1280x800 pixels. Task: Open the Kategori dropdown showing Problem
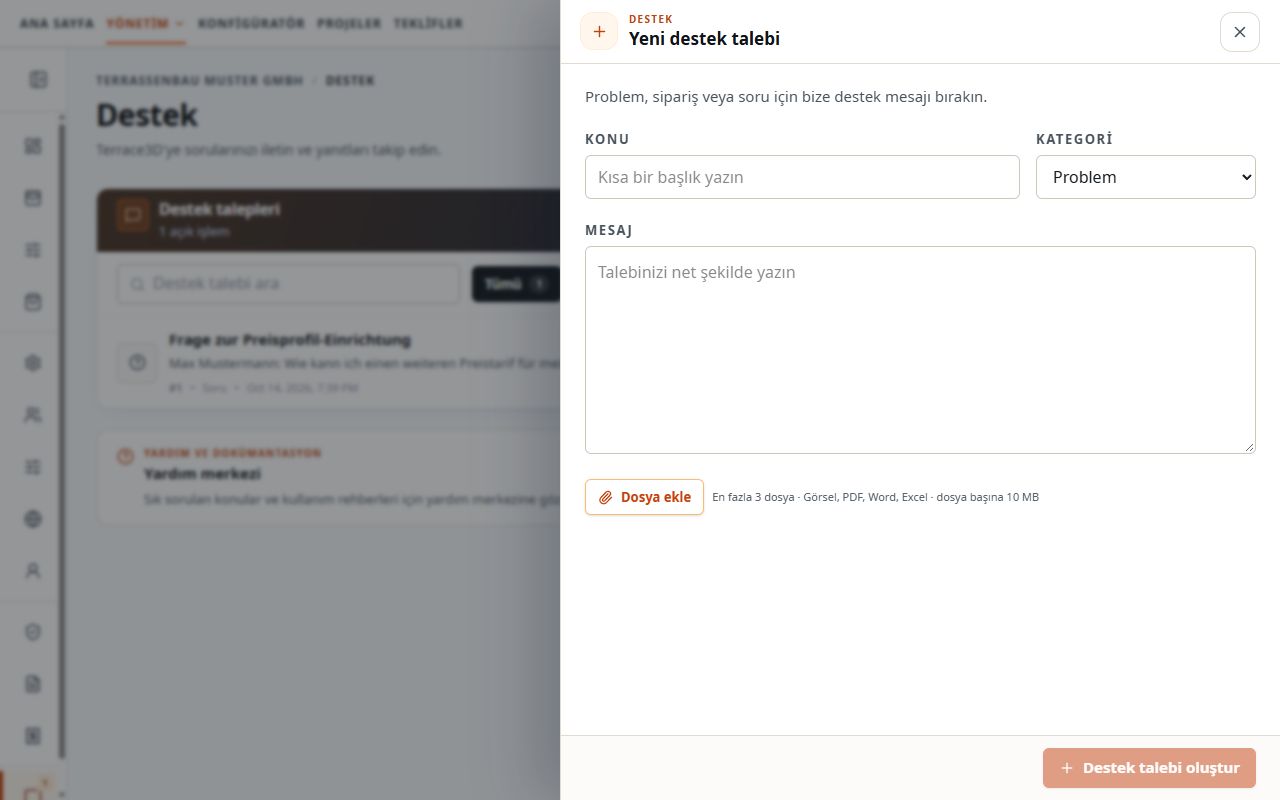point(1146,177)
